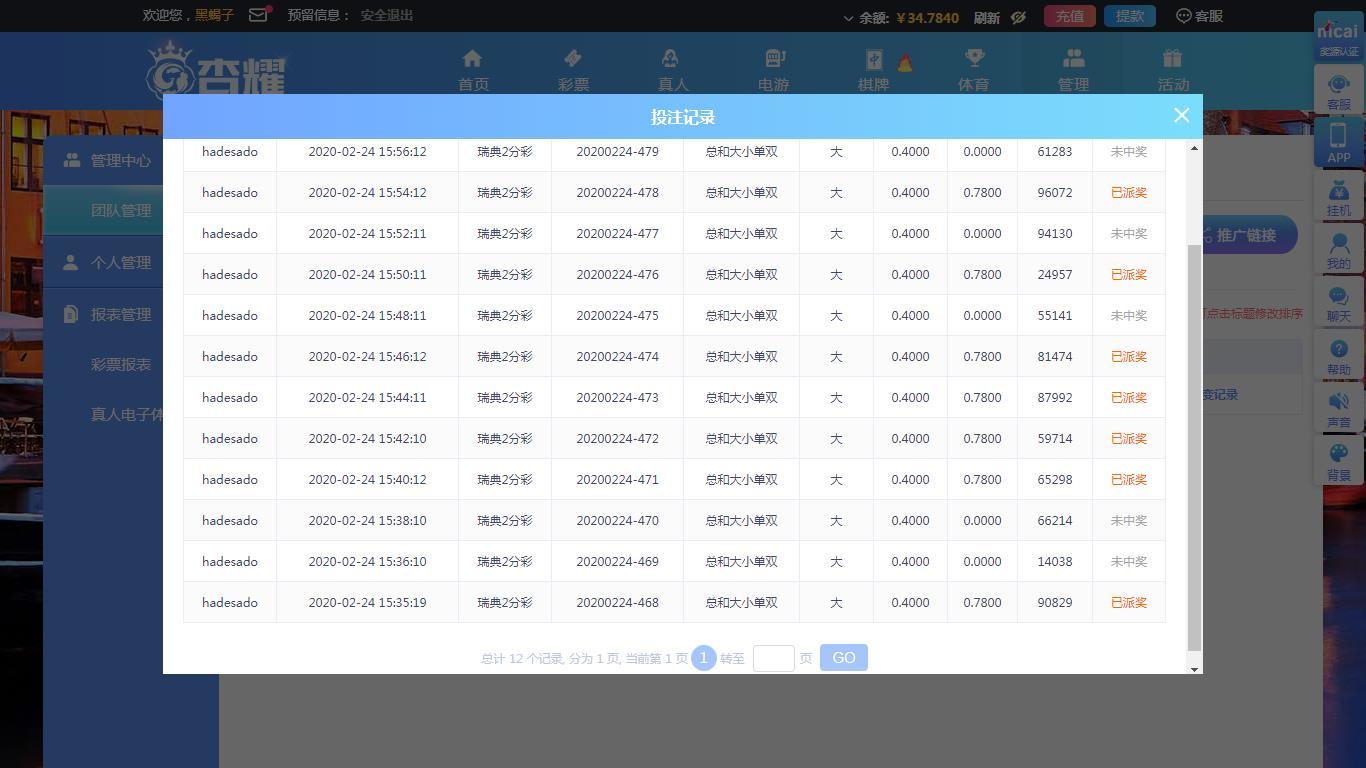This screenshot has height=768, width=1366.
Task: Open the 活动 promotions gift section
Action: [1173, 70]
